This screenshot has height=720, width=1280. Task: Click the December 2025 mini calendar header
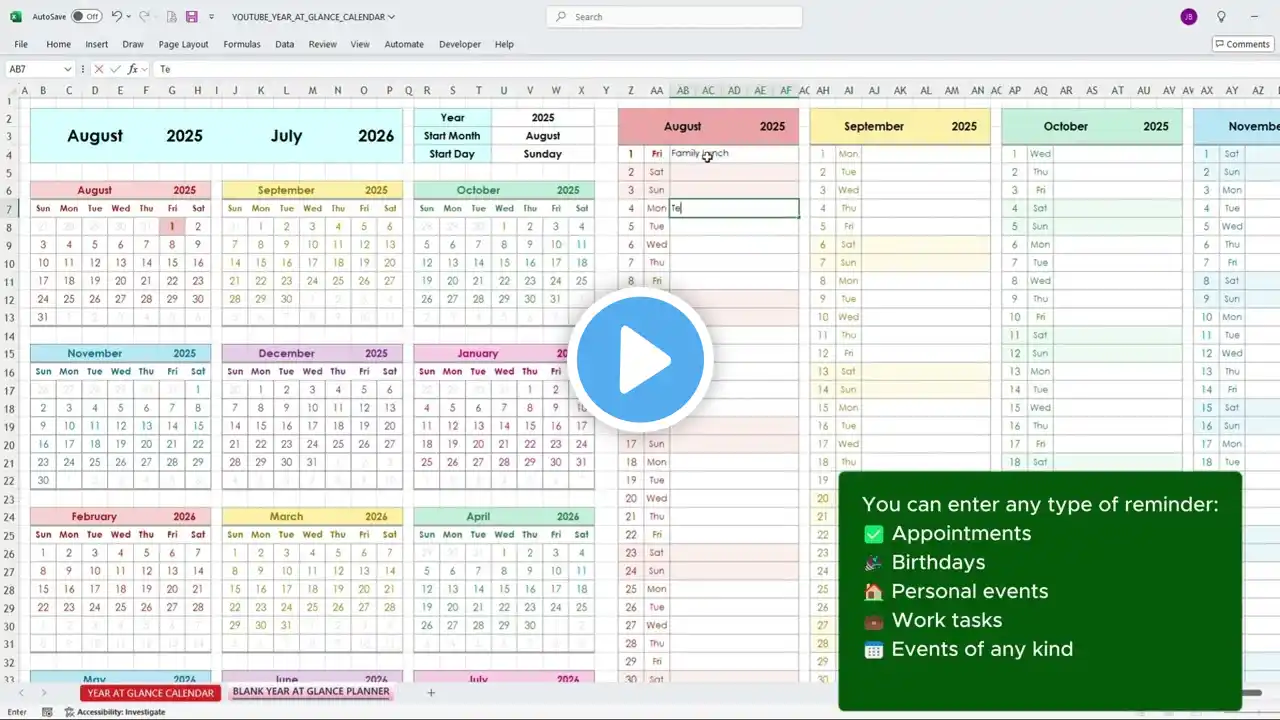point(312,353)
